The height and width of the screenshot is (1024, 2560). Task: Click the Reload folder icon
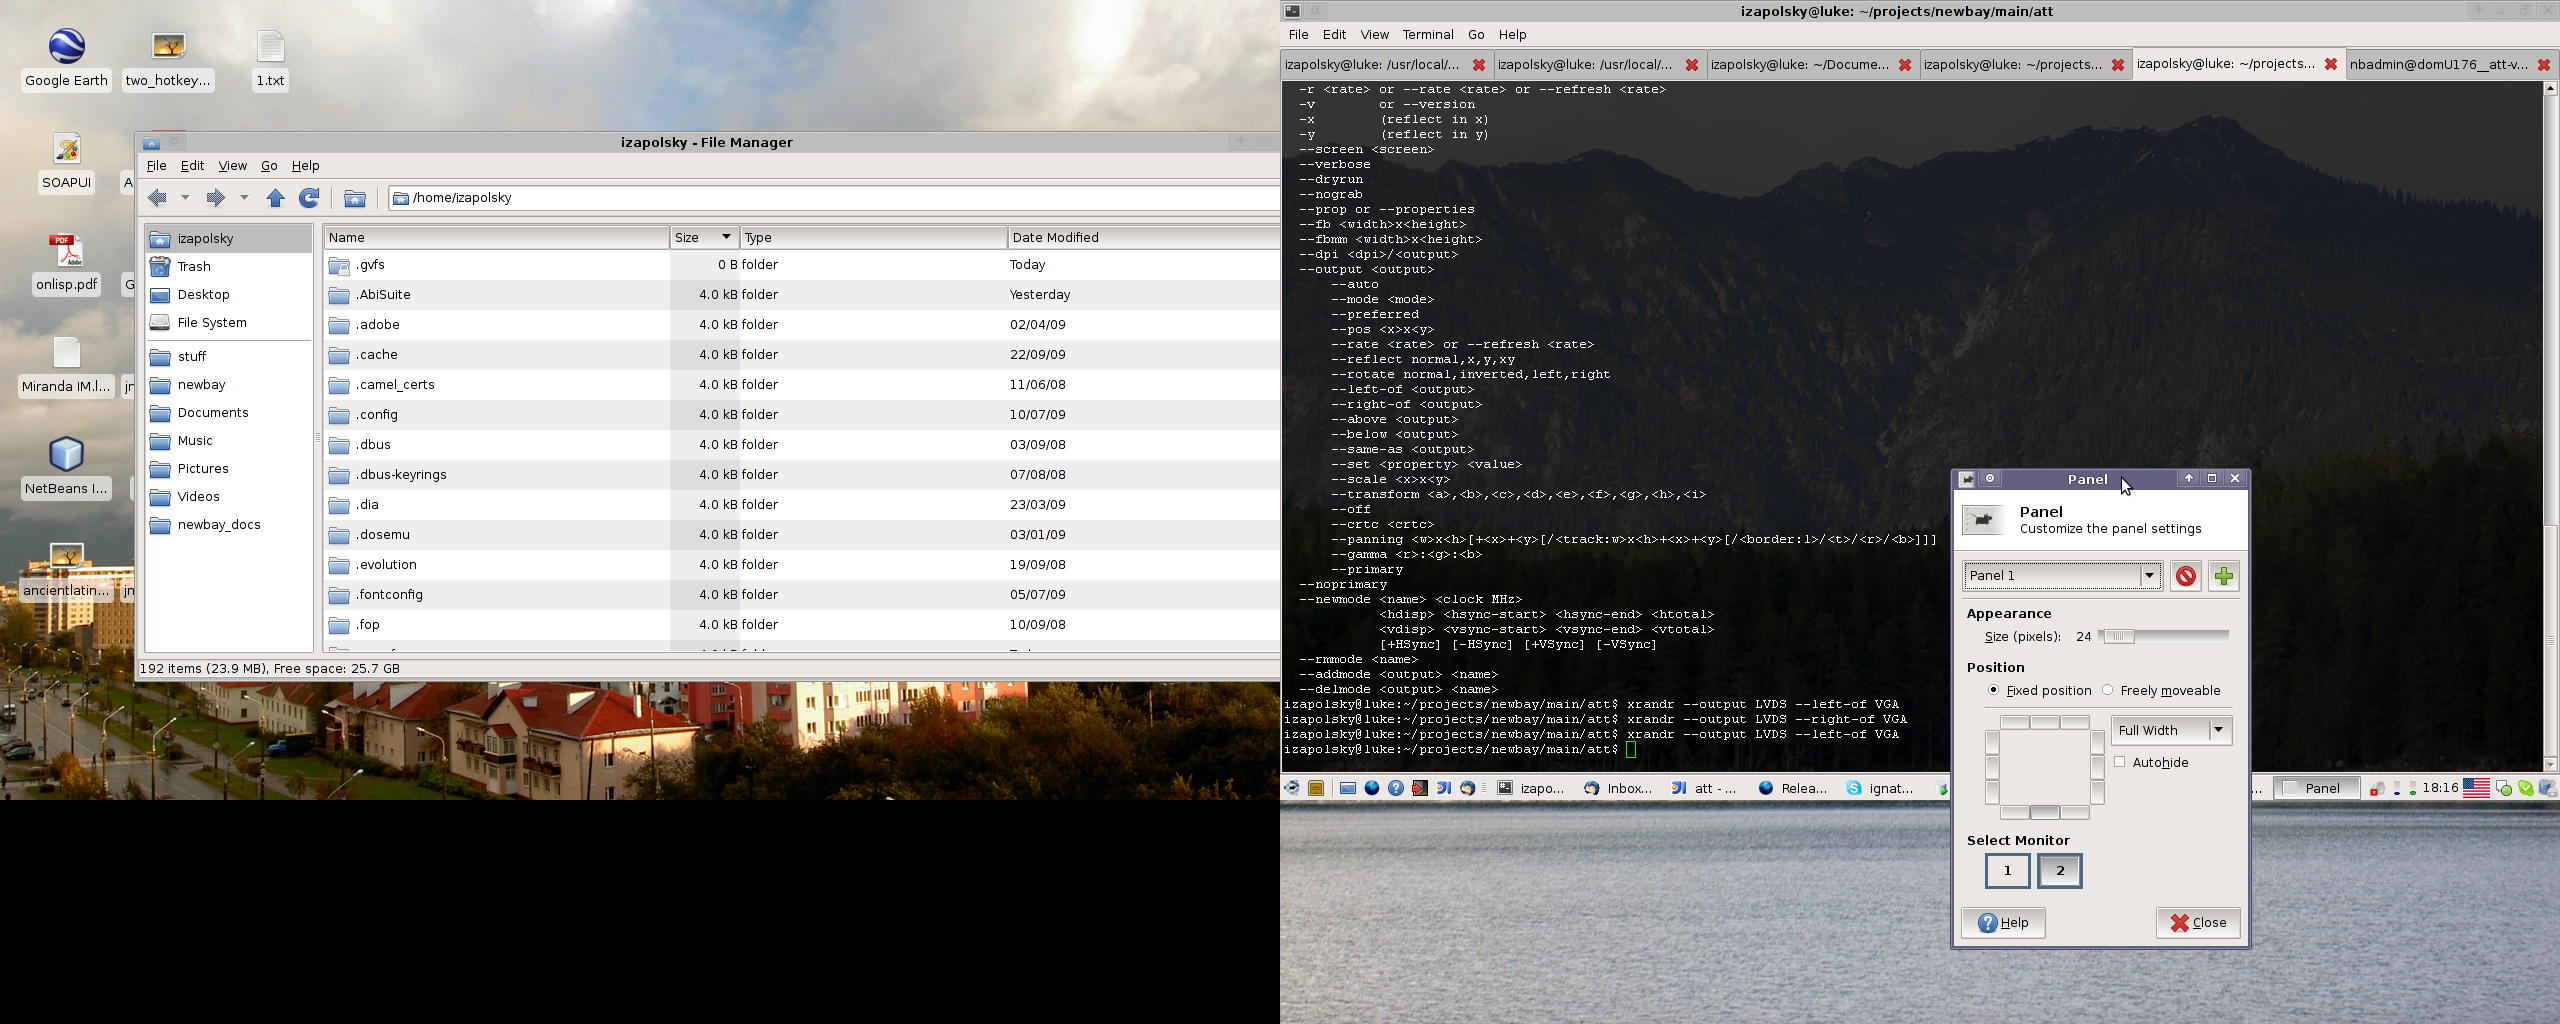click(310, 198)
